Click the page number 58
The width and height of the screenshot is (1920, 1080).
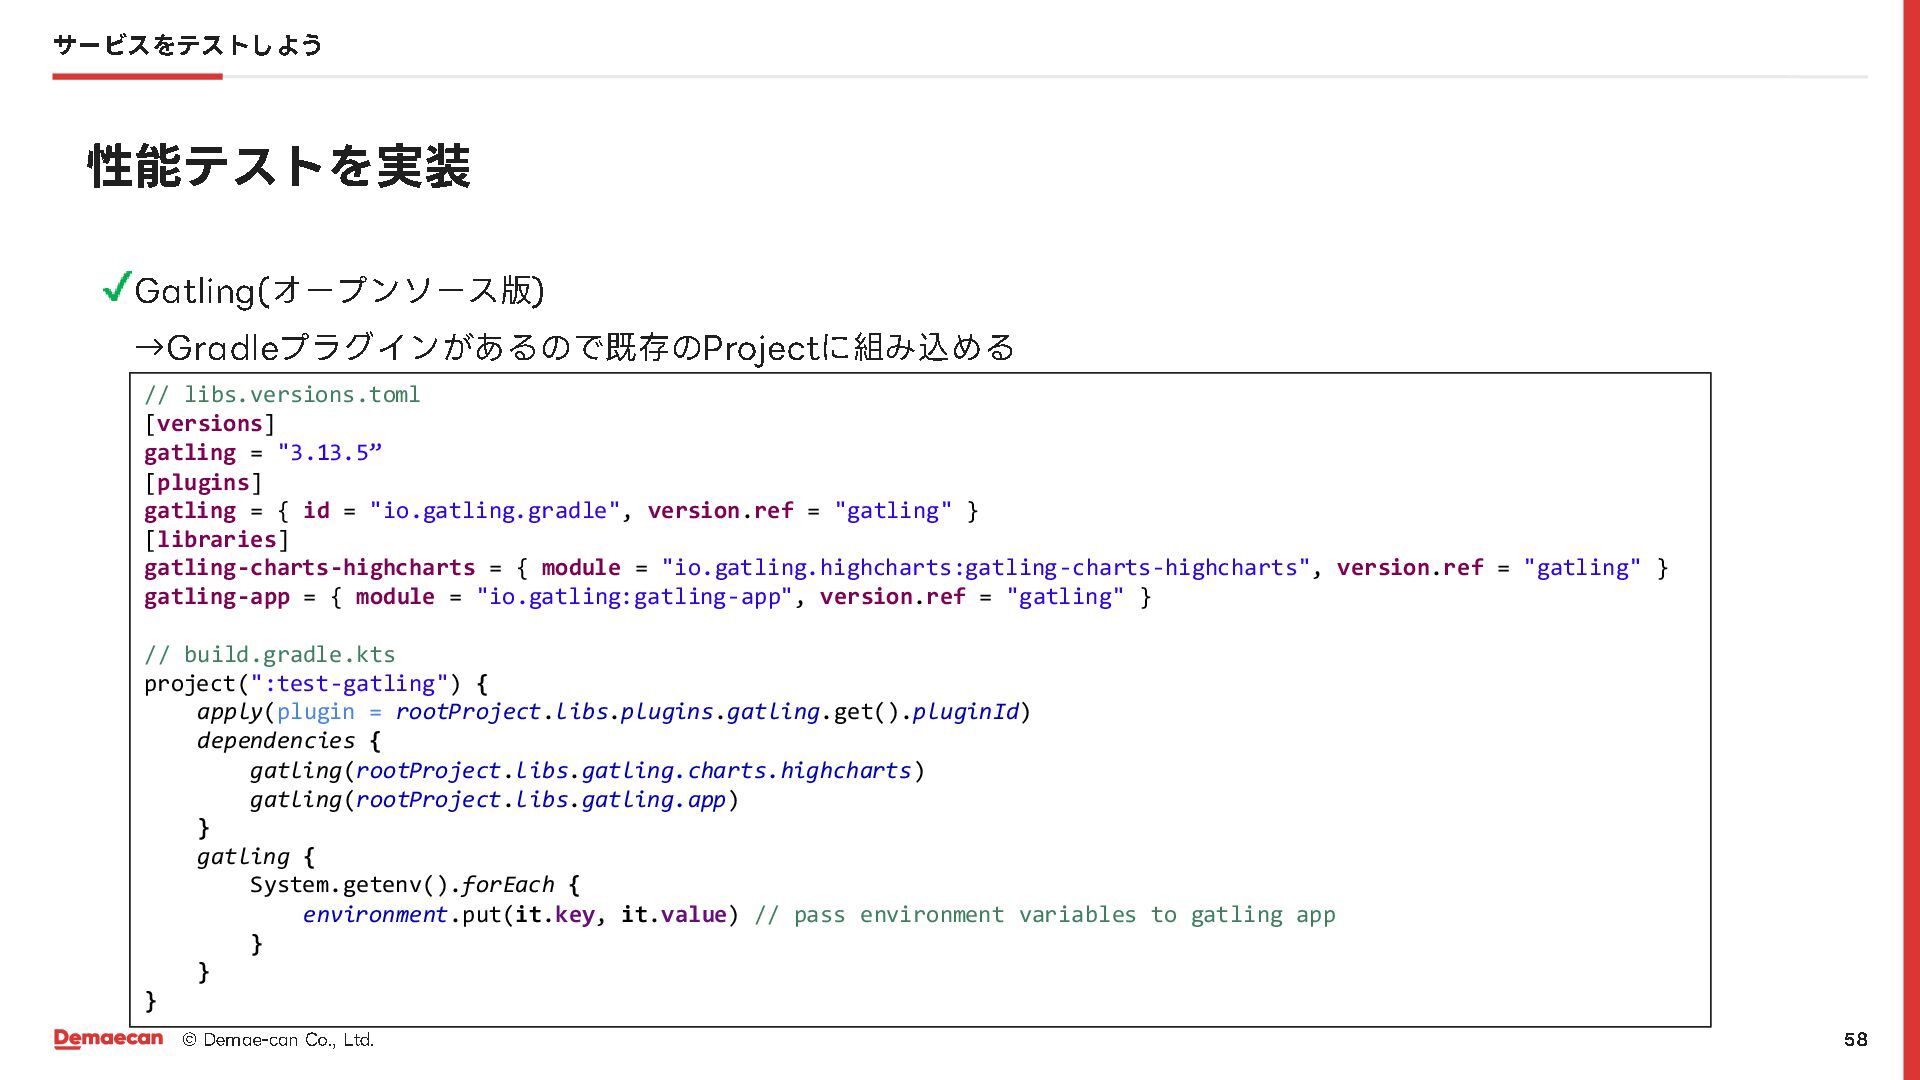pos(1855,1040)
